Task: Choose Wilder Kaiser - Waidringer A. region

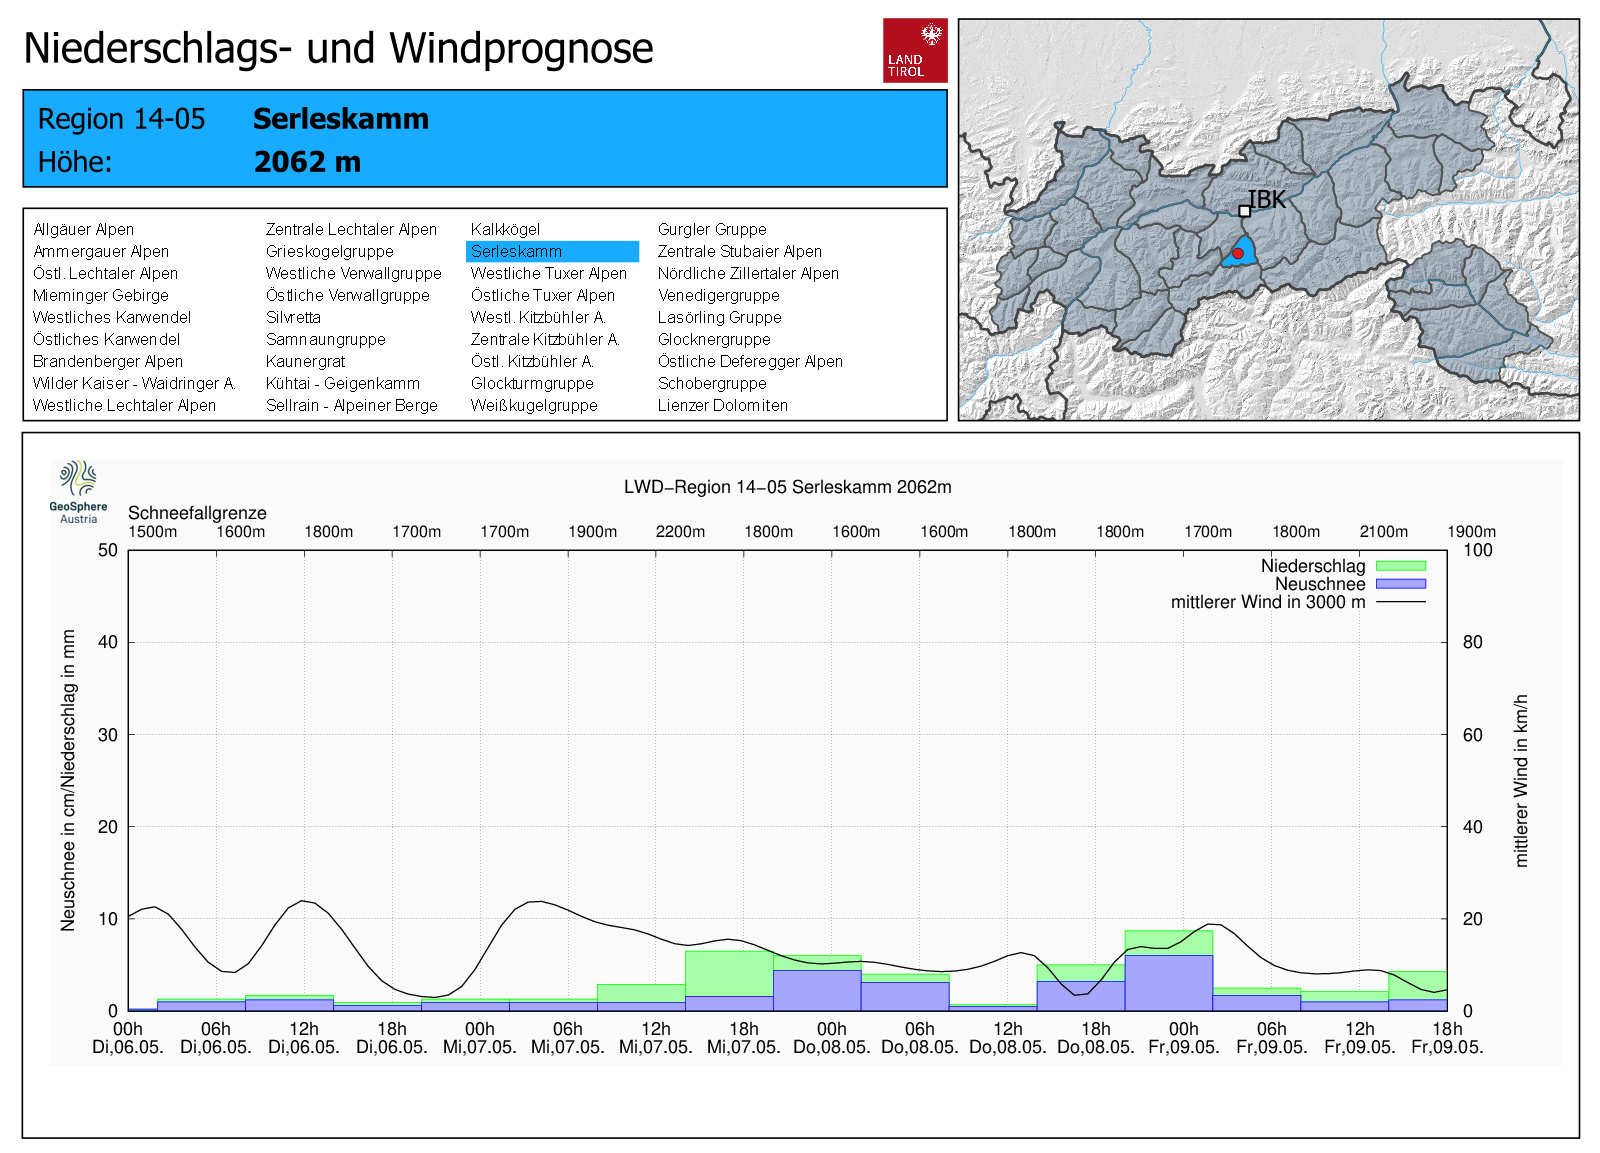Action: pyautogui.click(x=134, y=384)
